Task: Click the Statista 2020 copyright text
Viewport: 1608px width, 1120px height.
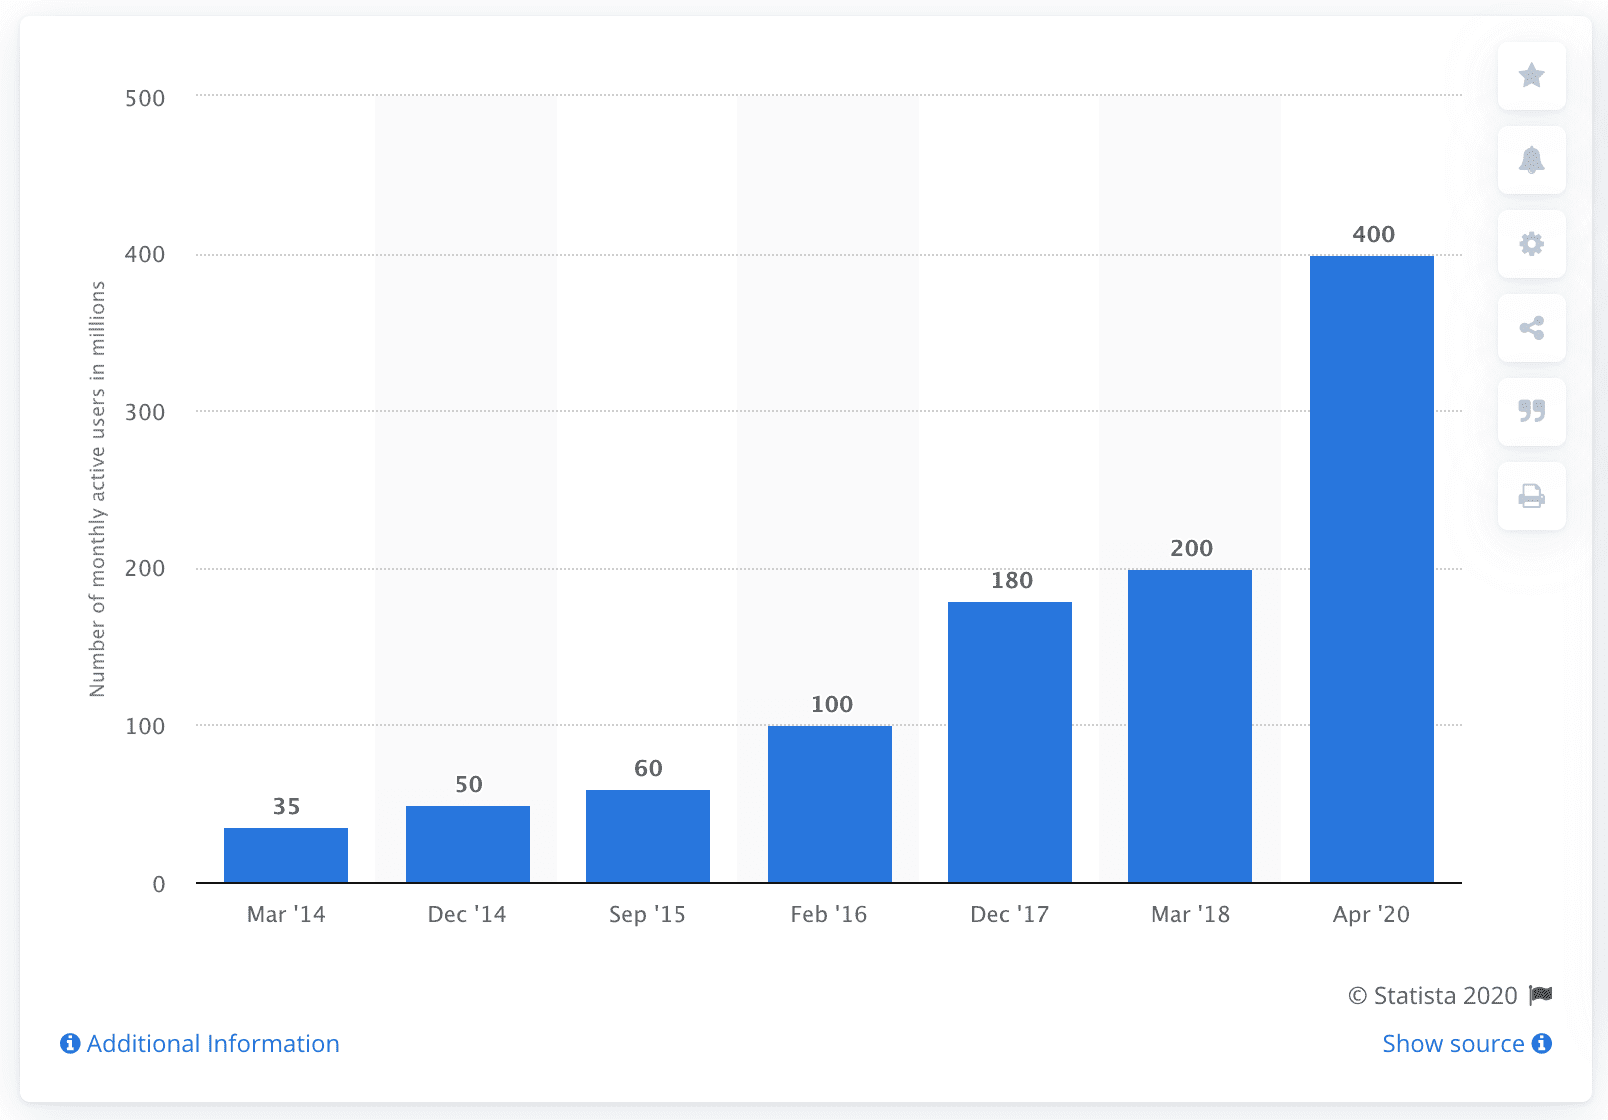Action: pyautogui.click(x=1433, y=996)
